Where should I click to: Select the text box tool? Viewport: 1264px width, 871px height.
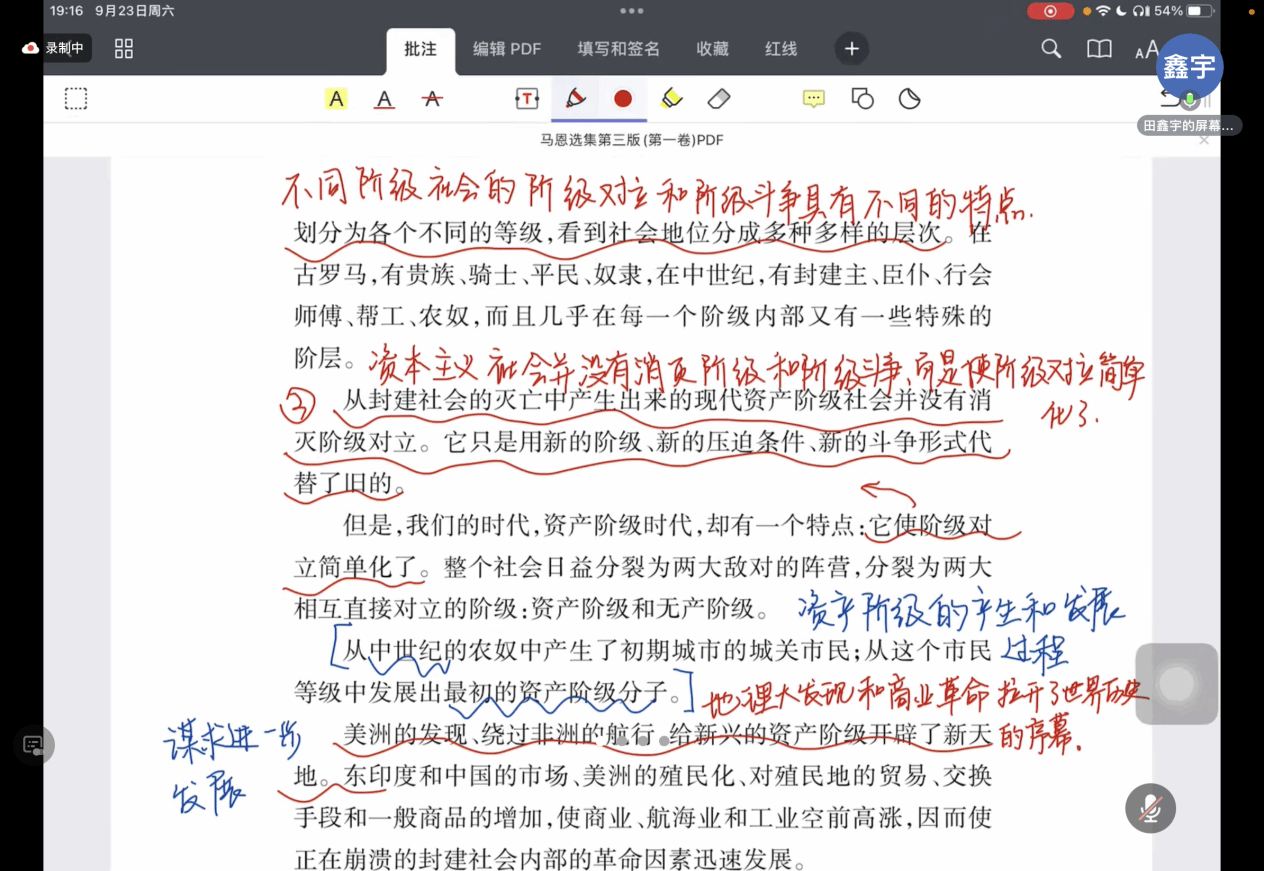pyautogui.click(x=527, y=99)
